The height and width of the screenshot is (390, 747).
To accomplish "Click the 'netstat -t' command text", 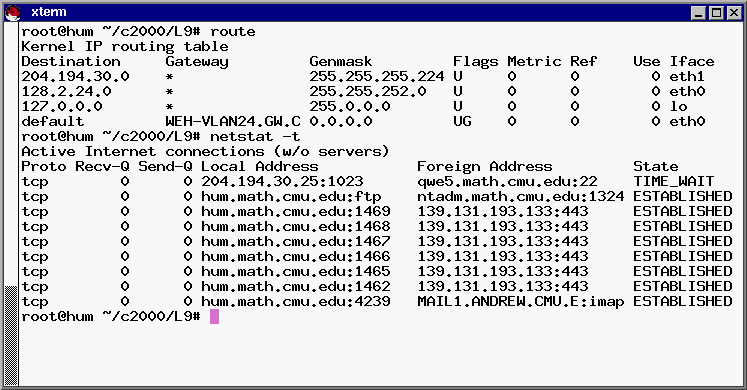I will tap(255, 136).
